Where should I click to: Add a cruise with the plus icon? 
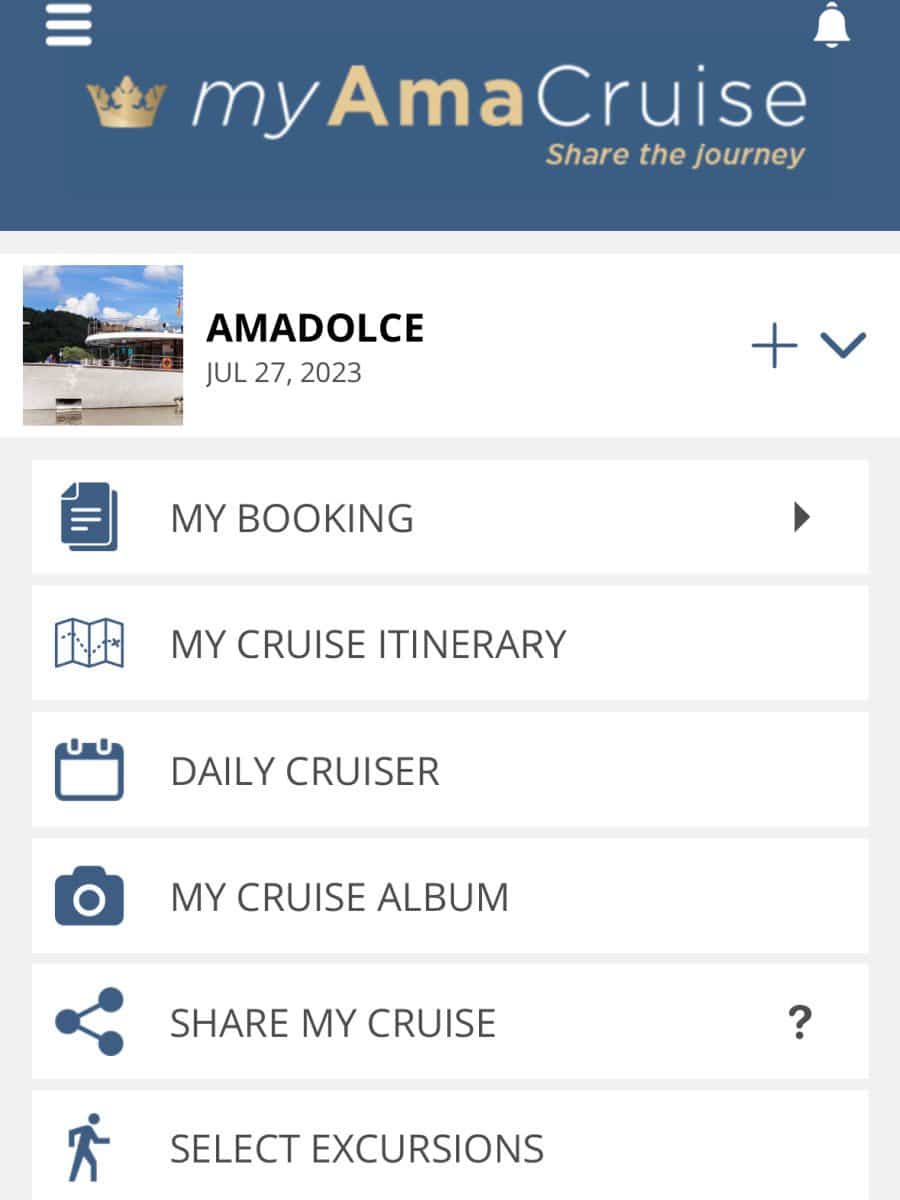[775, 345]
